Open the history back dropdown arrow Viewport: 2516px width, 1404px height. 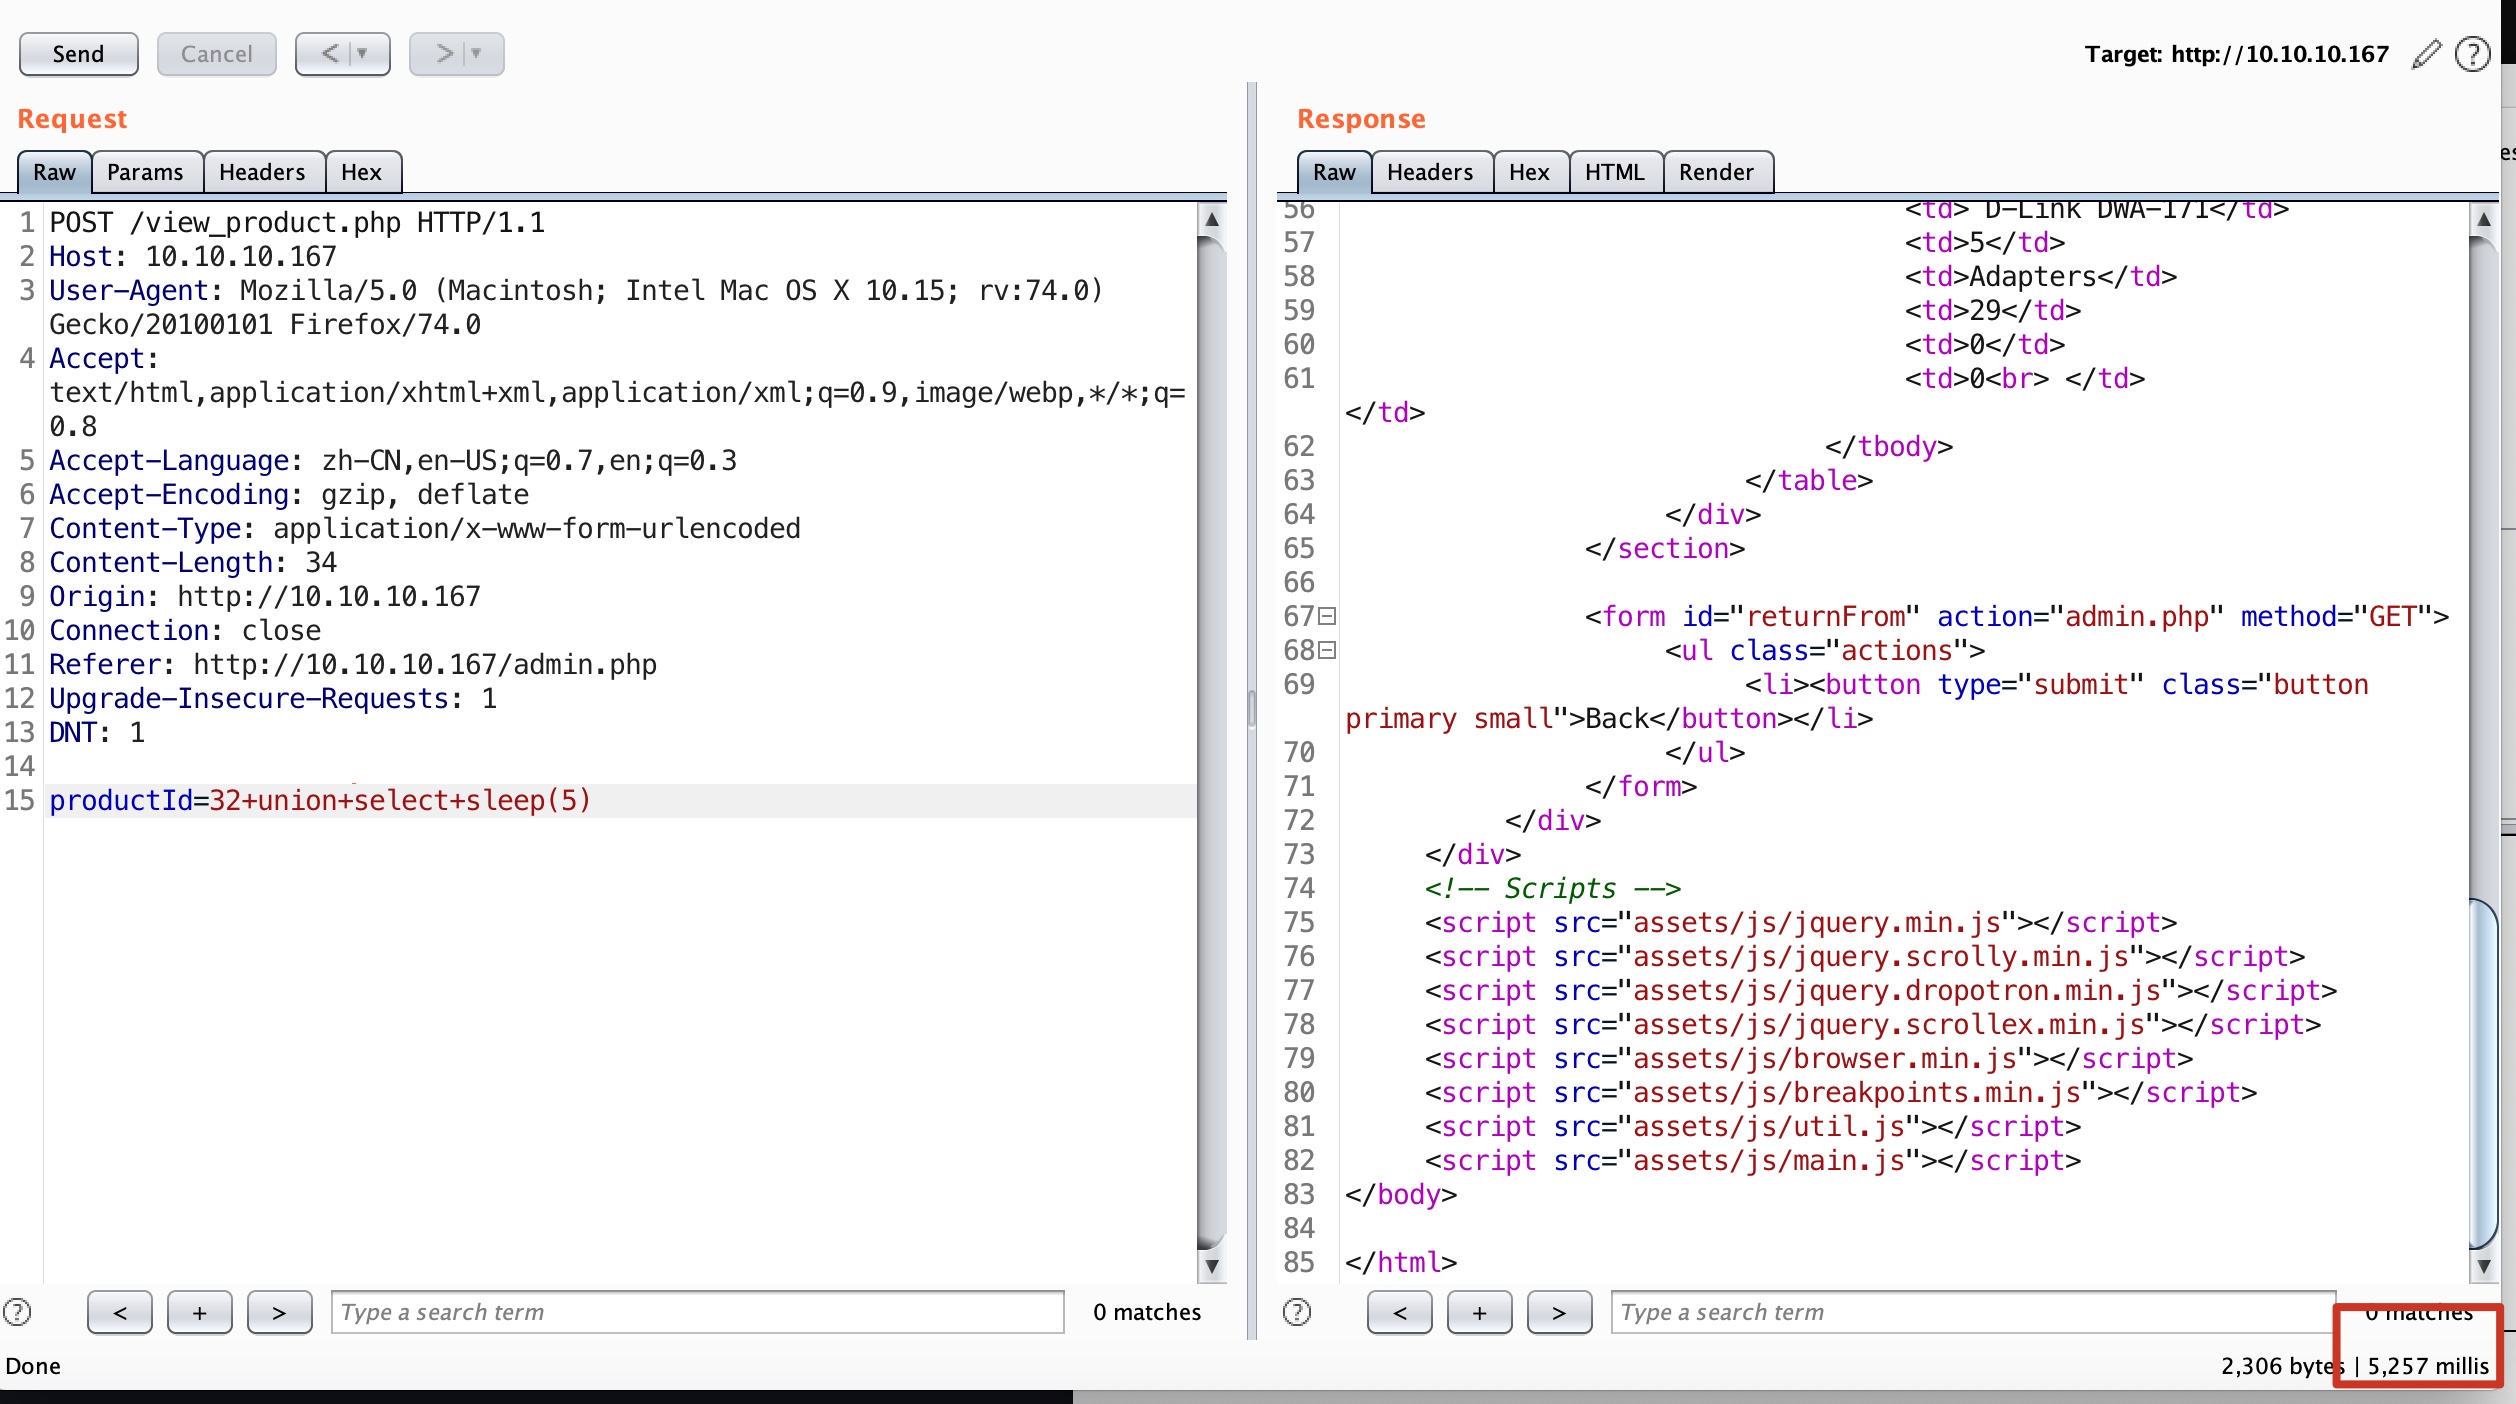pyautogui.click(x=362, y=54)
